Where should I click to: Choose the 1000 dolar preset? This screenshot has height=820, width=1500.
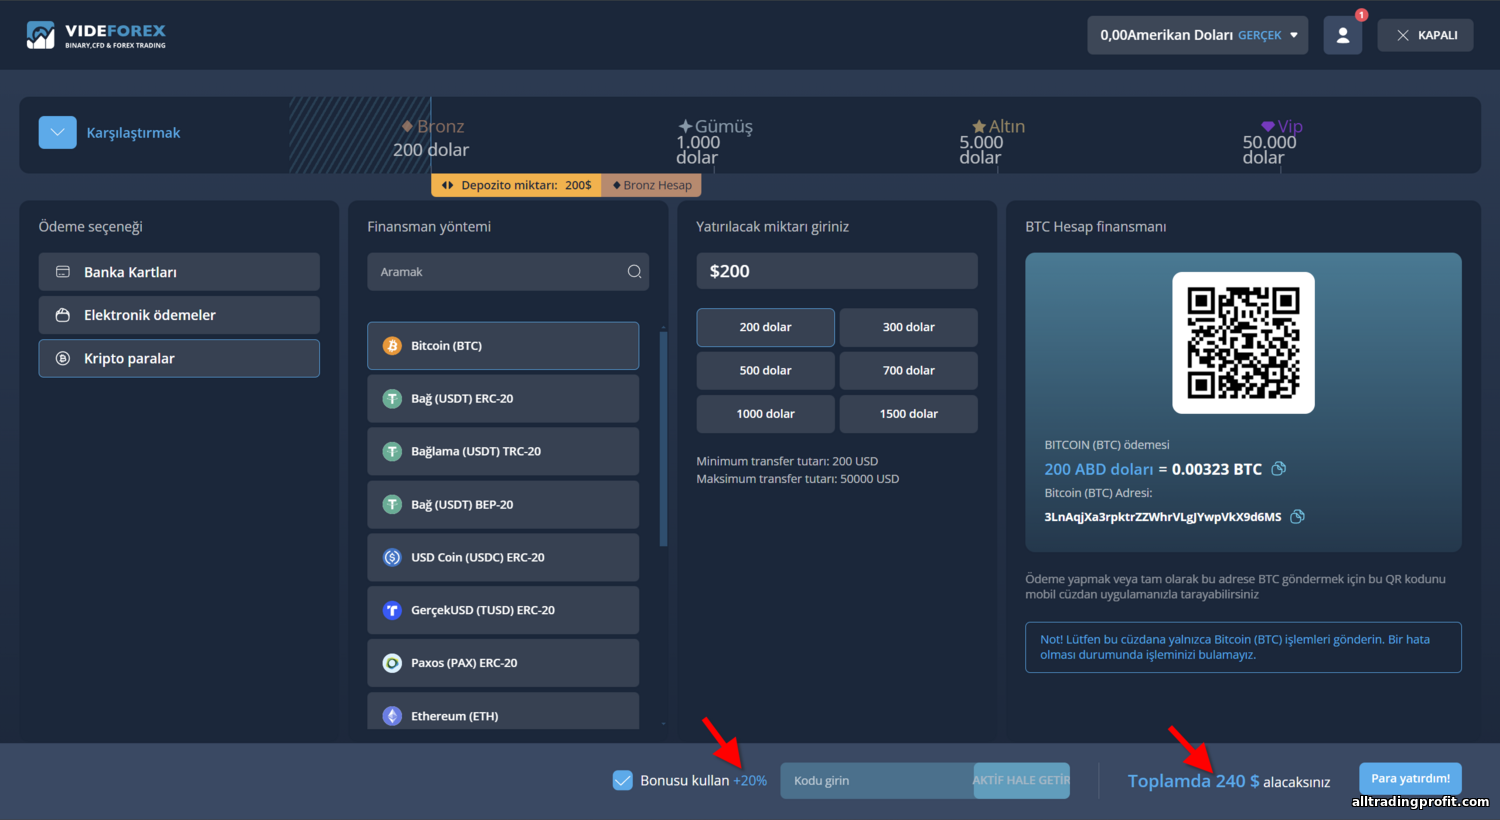tap(765, 414)
